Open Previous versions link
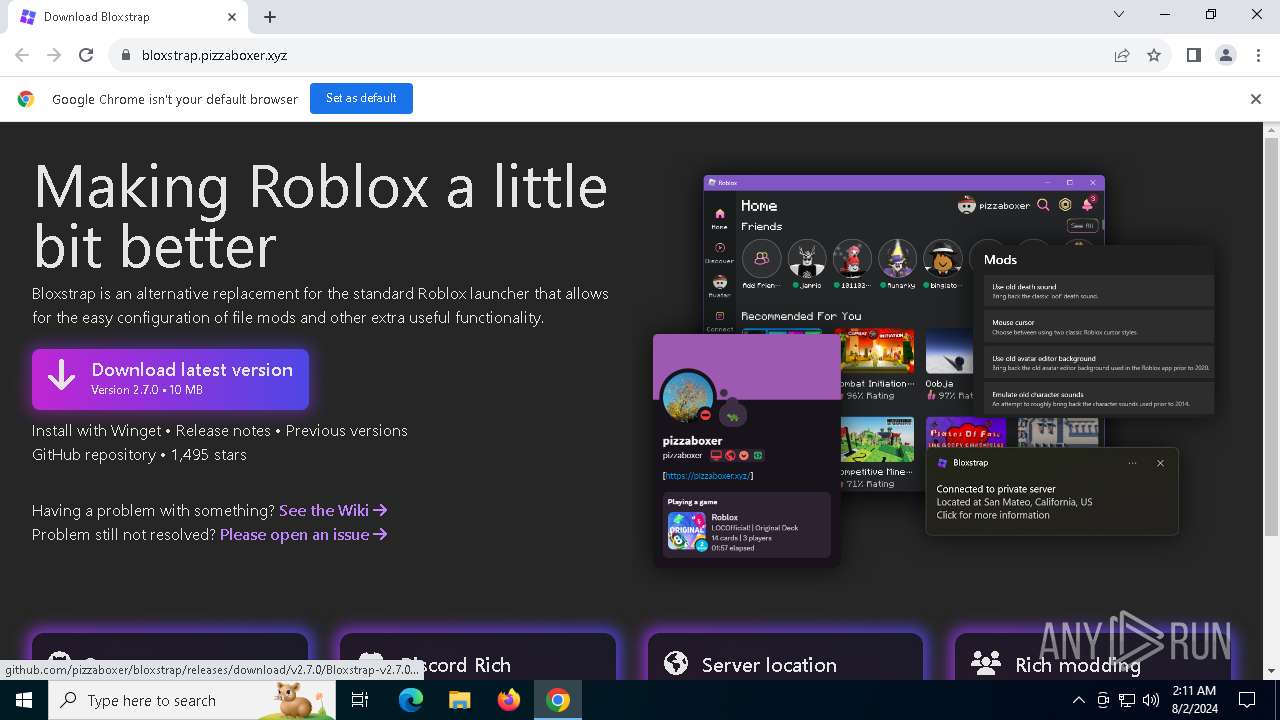The width and height of the screenshot is (1280, 720). point(347,431)
